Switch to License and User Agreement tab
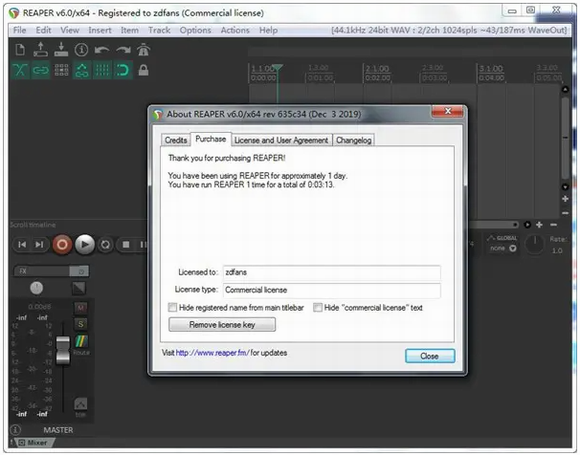 click(x=281, y=140)
